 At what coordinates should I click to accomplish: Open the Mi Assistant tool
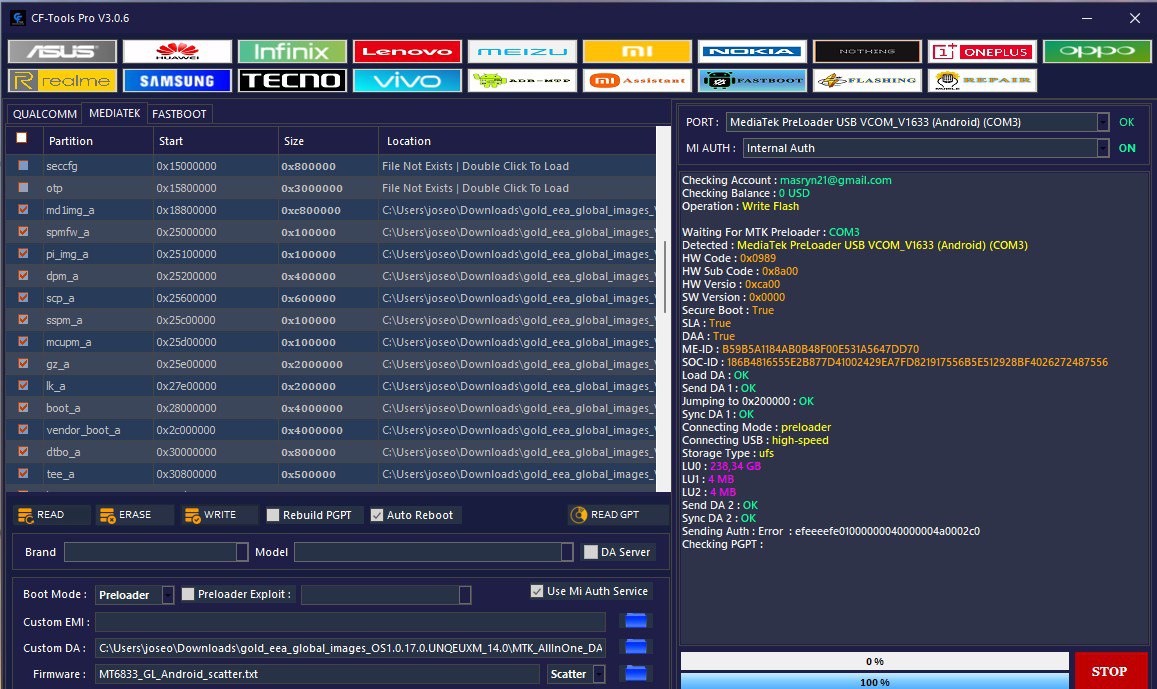[x=637, y=81]
